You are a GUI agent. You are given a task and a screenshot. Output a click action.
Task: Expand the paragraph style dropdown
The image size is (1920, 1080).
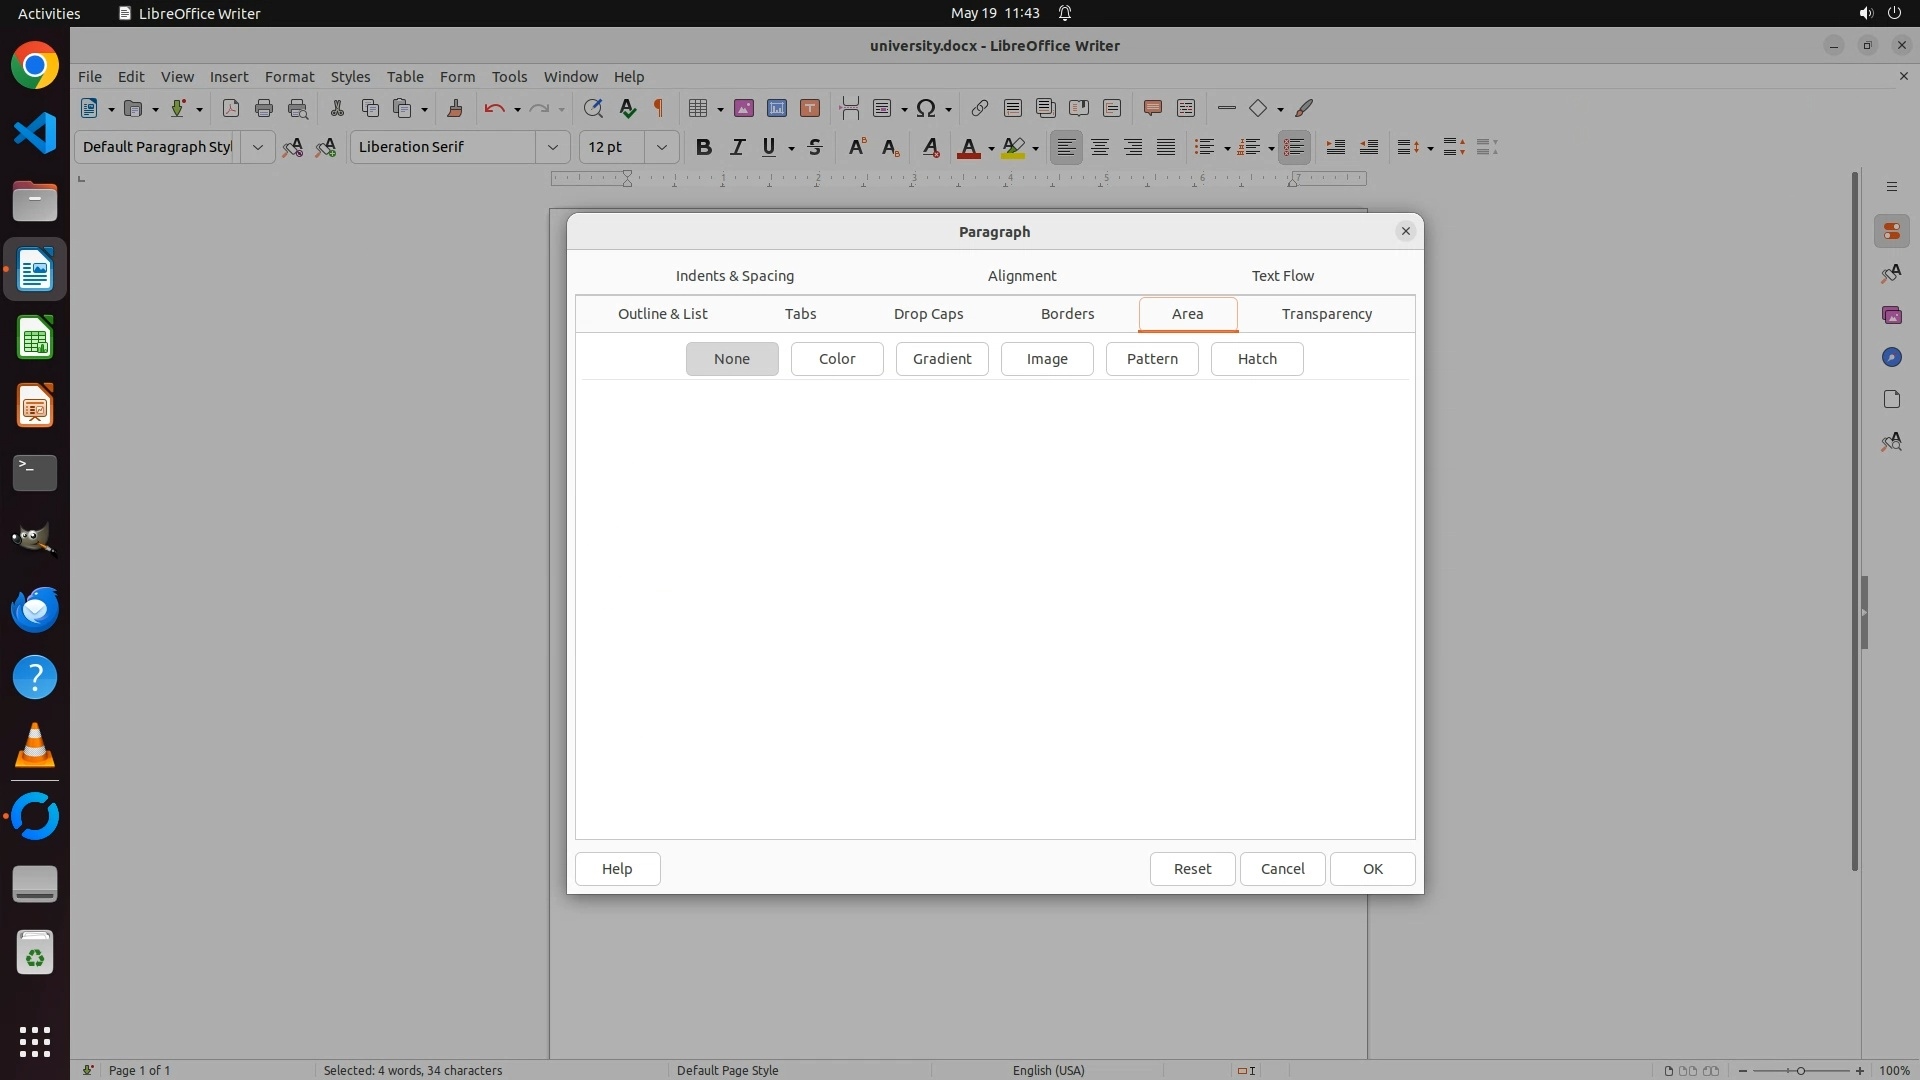(x=257, y=147)
